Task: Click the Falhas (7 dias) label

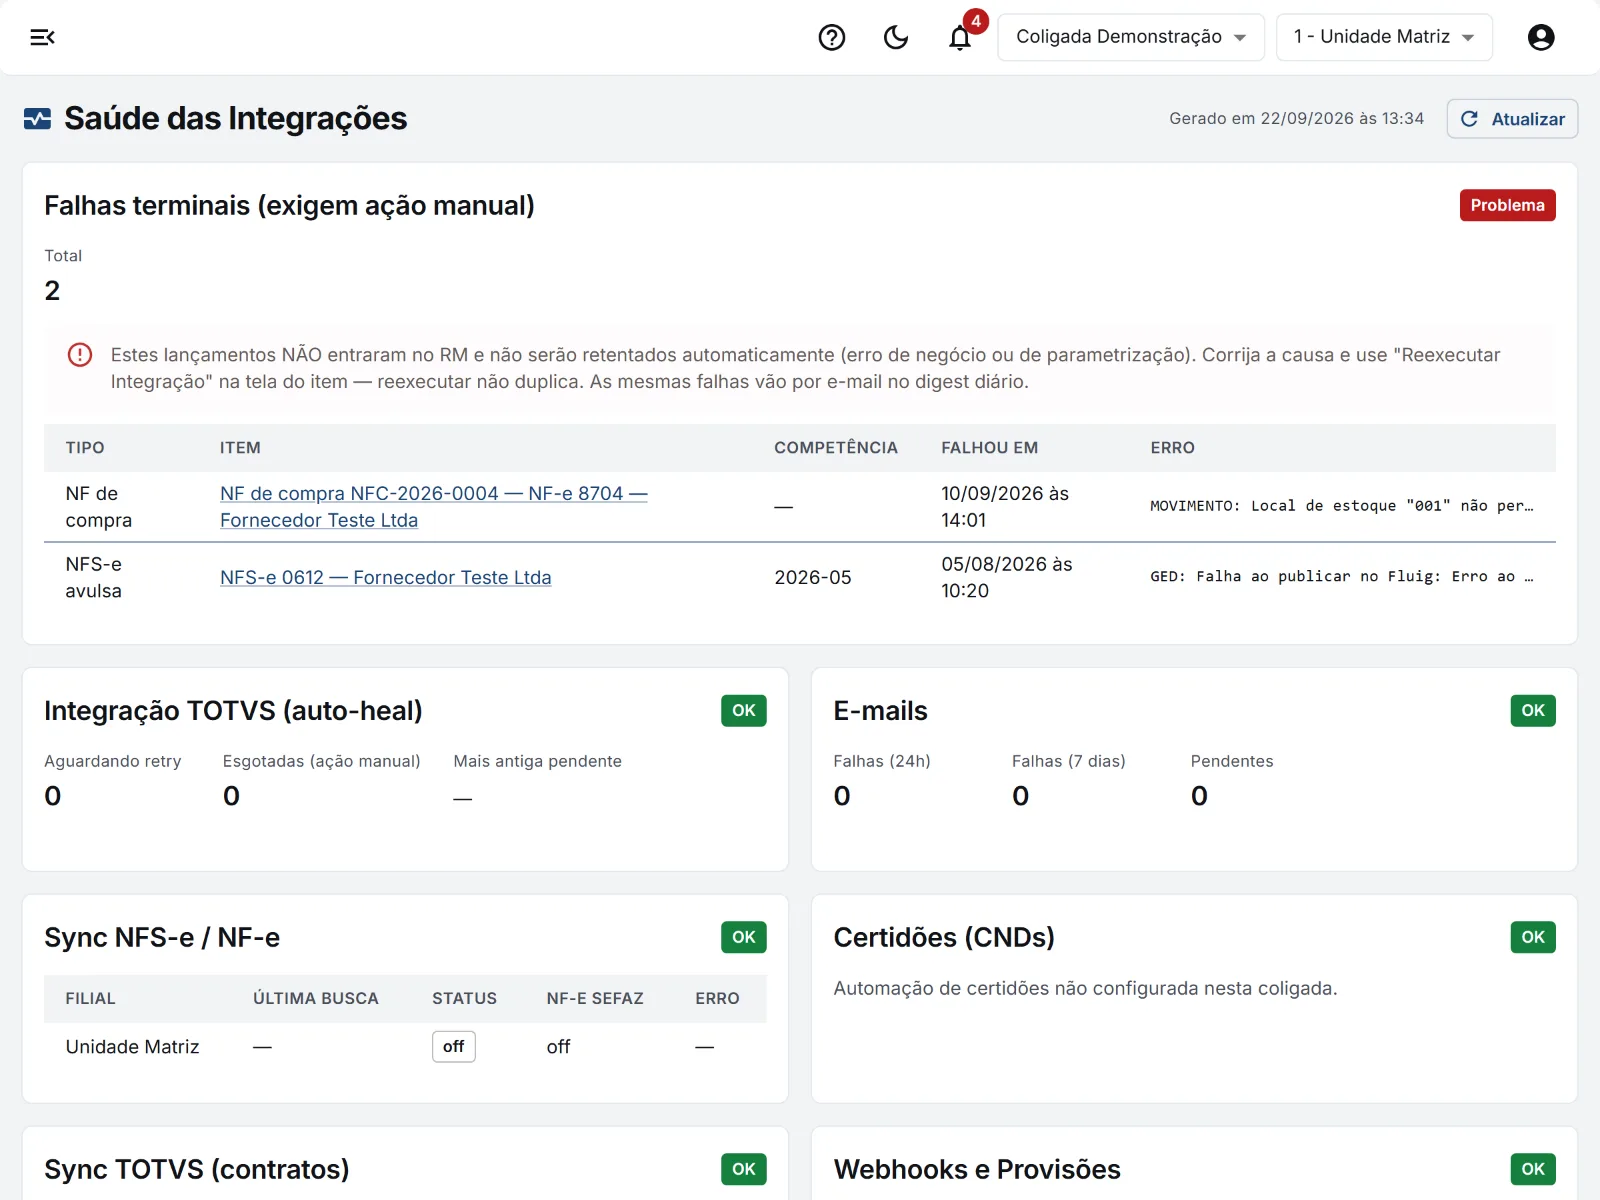Action: click(x=1068, y=762)
